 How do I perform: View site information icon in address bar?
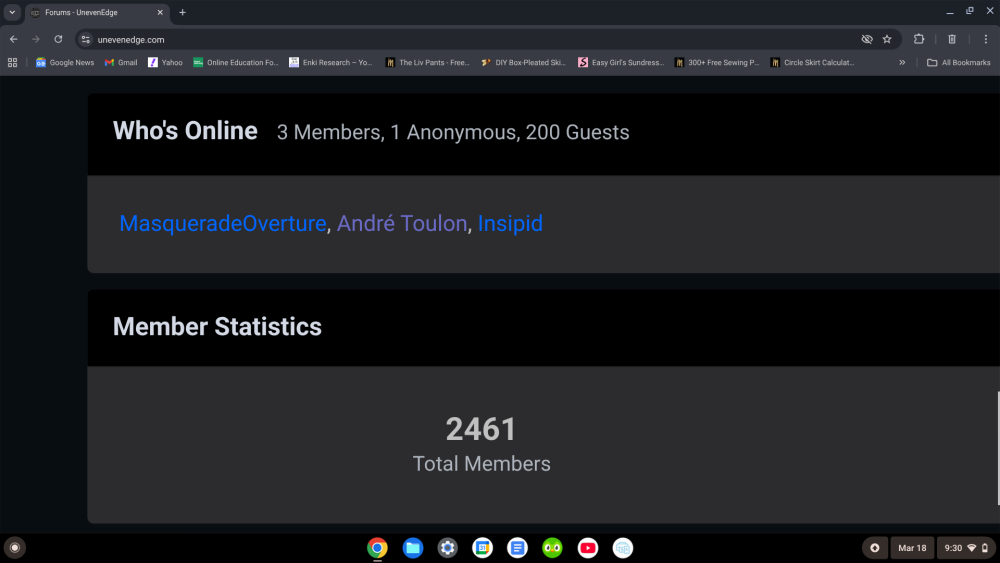[85, 40]
